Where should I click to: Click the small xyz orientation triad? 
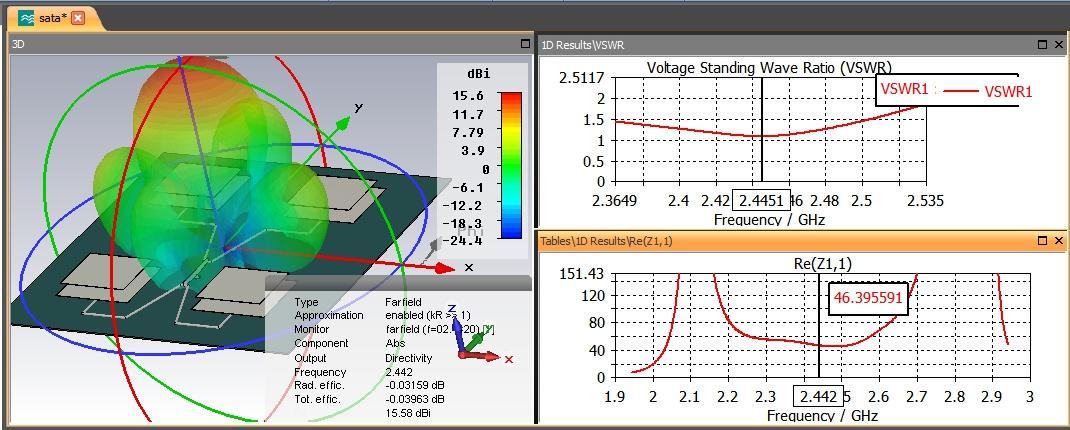[x=478, y=336]
